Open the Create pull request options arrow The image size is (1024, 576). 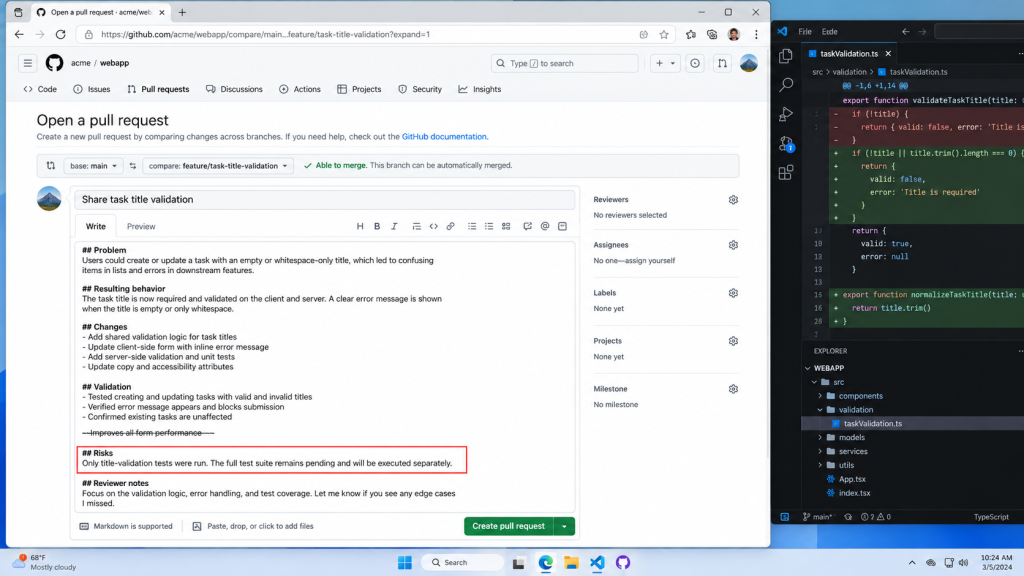(x=564, y=526)
